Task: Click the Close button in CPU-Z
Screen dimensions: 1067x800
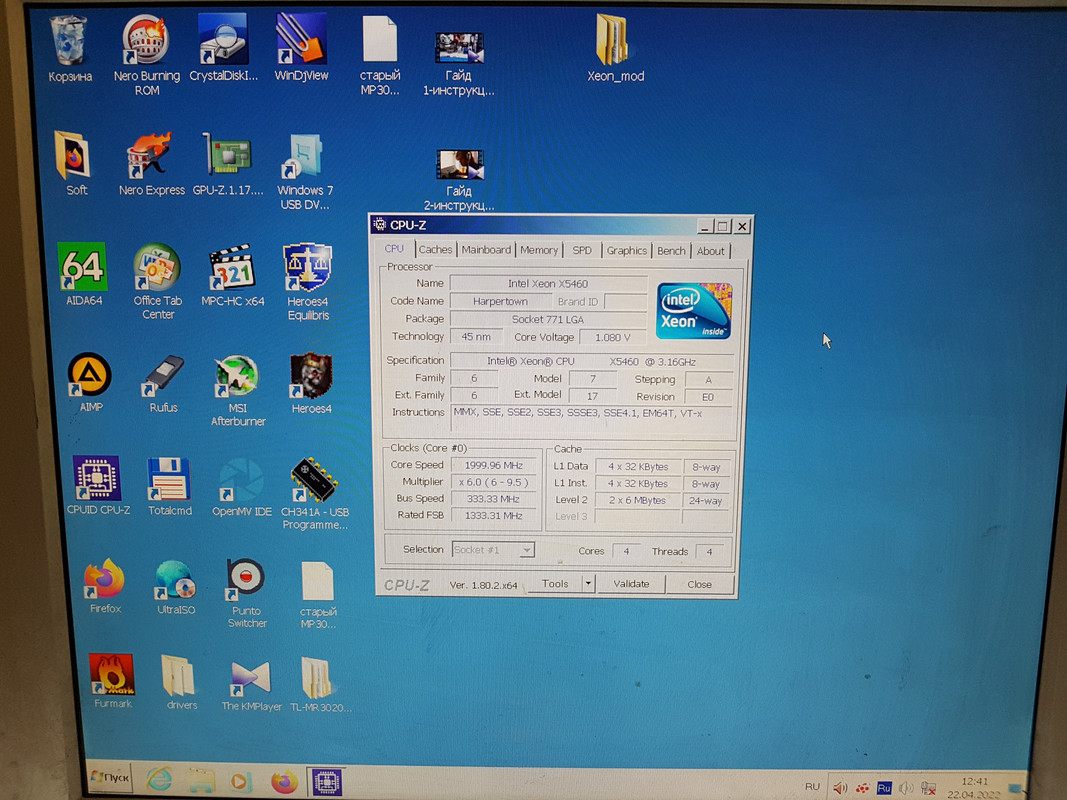Action: pyautogui.click(x=700, y=584)
